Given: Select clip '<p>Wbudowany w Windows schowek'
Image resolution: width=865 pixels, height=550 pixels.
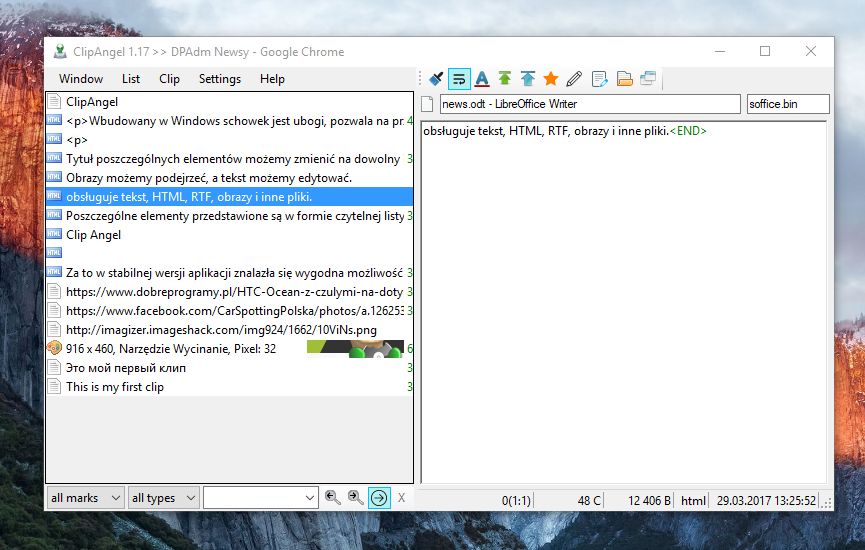Looking at the screenshot, I should (229, 121).
